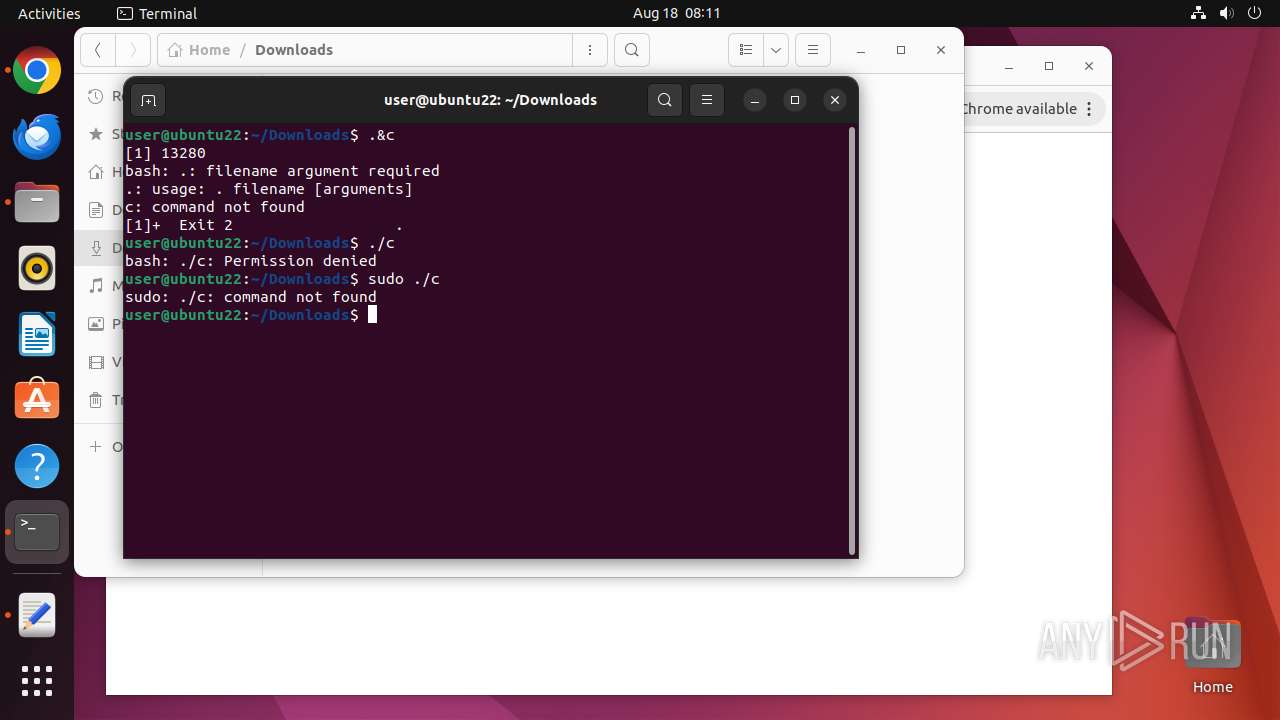Image resolution: width=1280 pixels, height=720 pixels.
Task: Open Rhythmbox music player in dock
Action: click(x=37, y=269)
